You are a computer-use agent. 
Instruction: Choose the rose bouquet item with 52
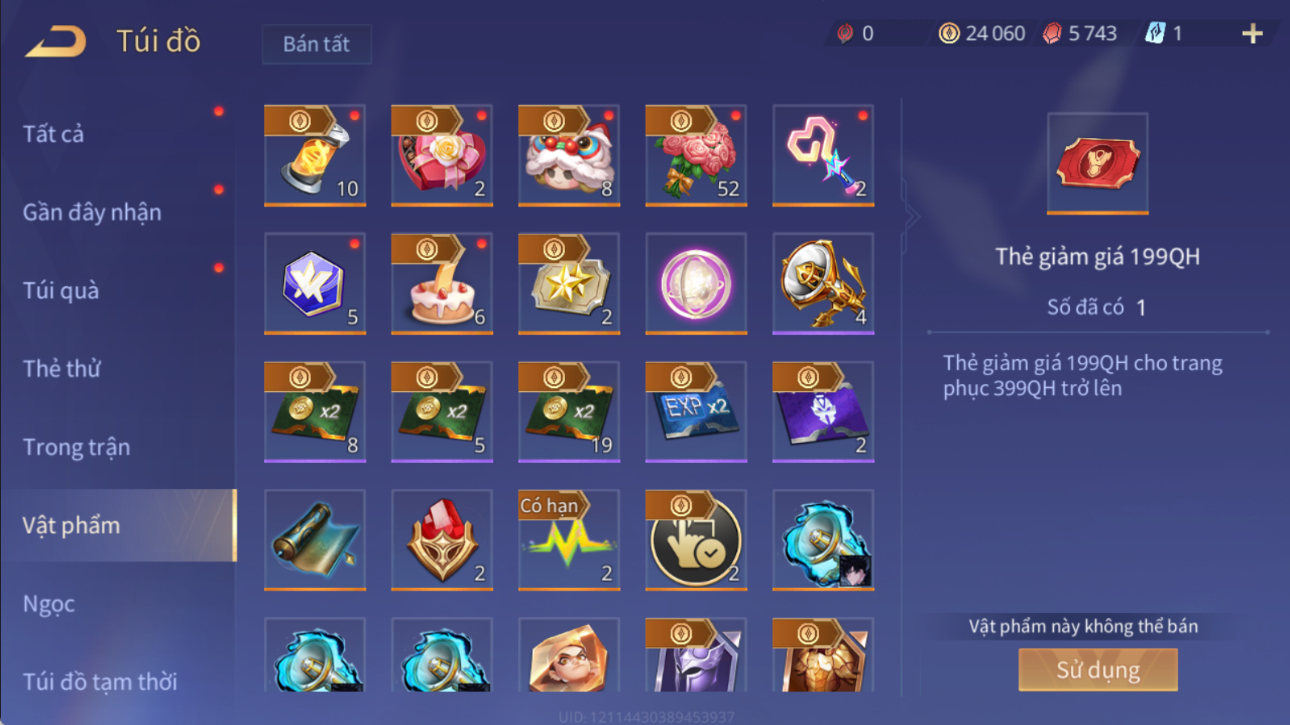(696, 155)
